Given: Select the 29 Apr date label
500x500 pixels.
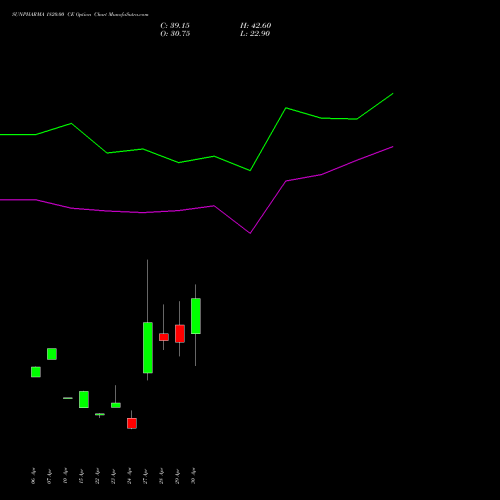Looking at the screenshot, I should (x=177, y=476).
